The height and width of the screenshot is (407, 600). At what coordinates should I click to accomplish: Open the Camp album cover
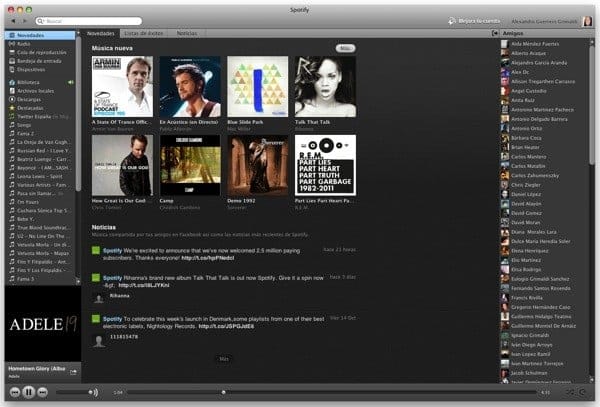(190, 165)
